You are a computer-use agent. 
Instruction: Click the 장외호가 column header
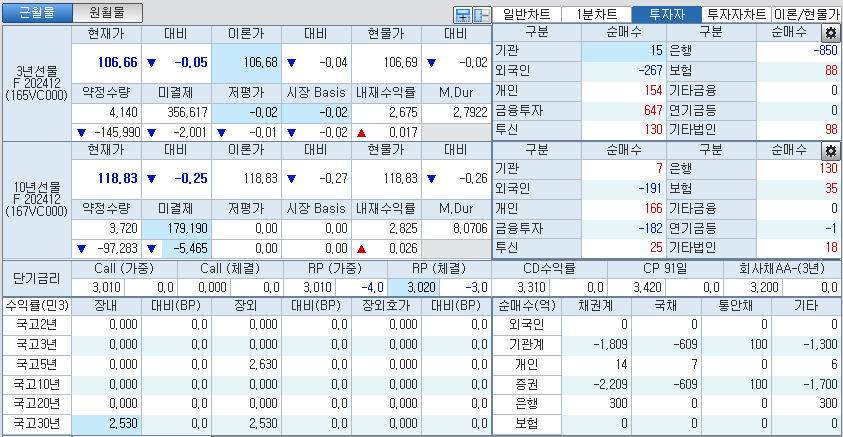pyautogui.click(x=387, y=306)
